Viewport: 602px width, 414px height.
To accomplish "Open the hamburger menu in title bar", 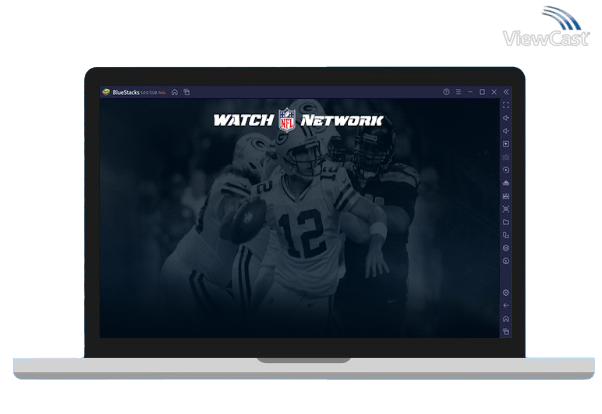I will pyautogui.click(x=458, y=92).
